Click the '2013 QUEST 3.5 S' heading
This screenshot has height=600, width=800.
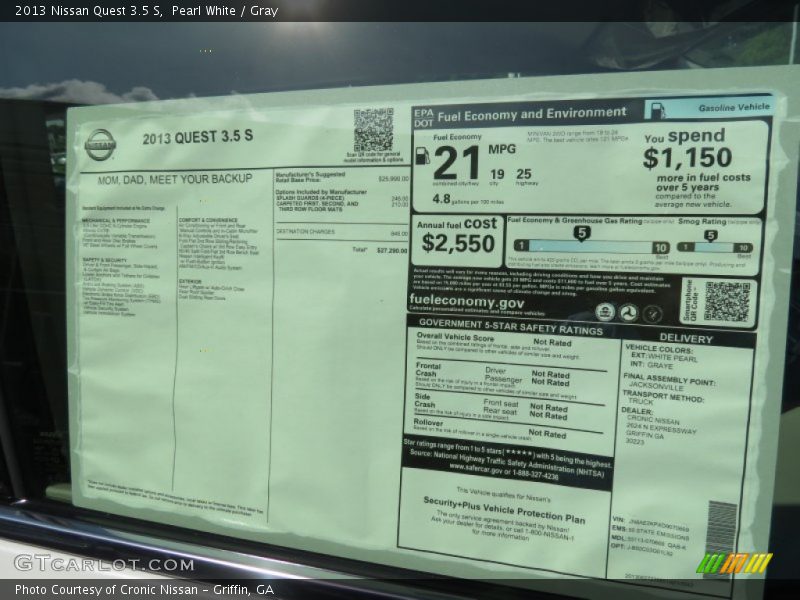click(197, 137)
